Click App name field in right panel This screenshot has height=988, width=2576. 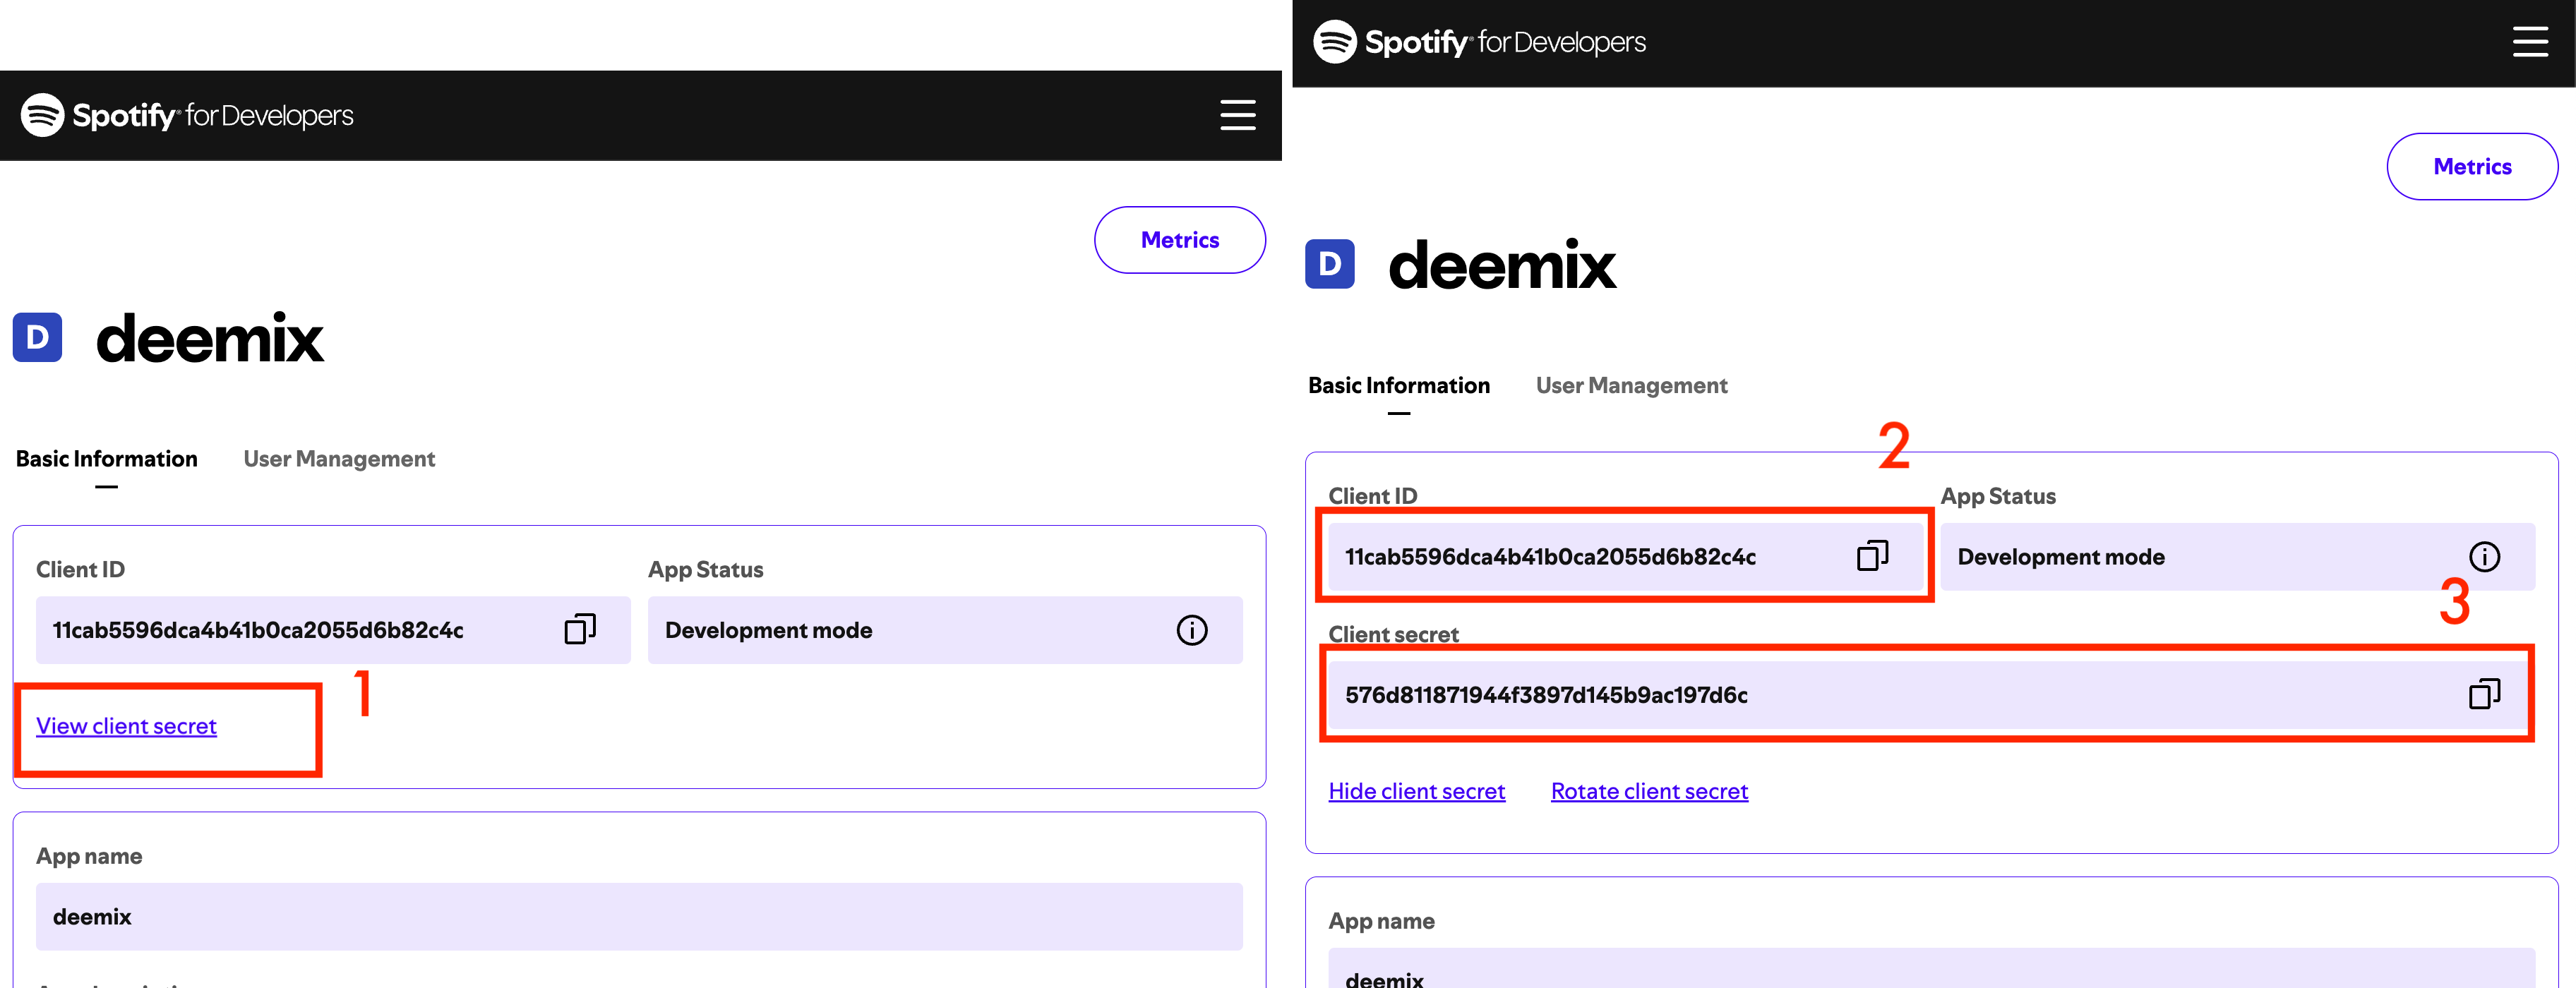click(1931, 968)
